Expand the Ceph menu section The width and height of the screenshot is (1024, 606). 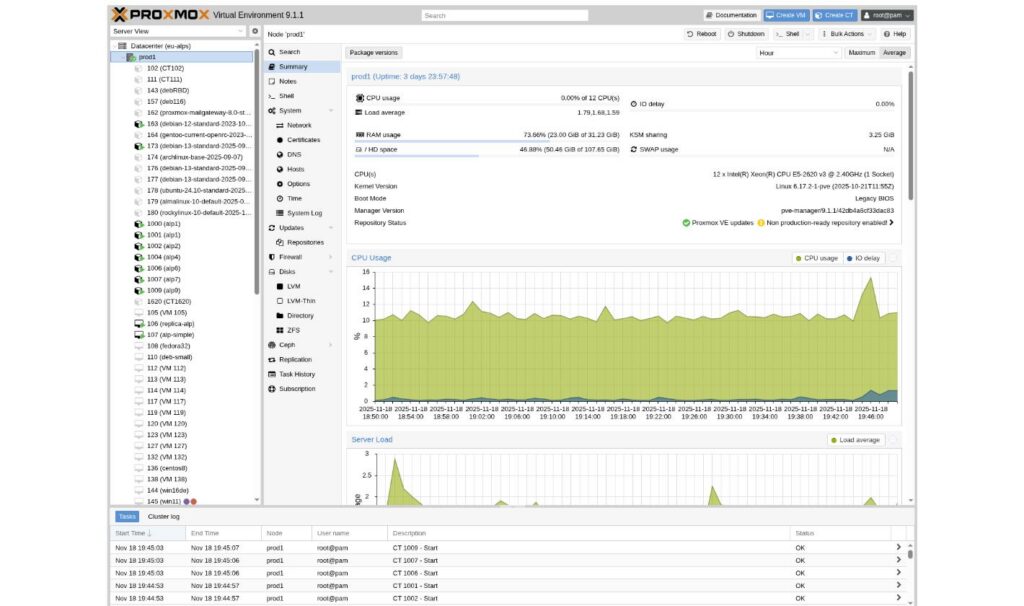pyautogui.click(x=331, y=345)
